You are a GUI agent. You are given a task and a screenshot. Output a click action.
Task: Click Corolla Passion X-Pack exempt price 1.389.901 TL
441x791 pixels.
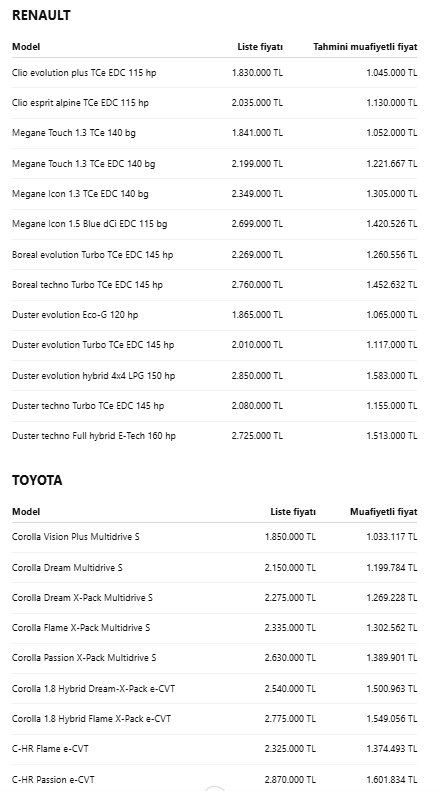tap(392, 658)
